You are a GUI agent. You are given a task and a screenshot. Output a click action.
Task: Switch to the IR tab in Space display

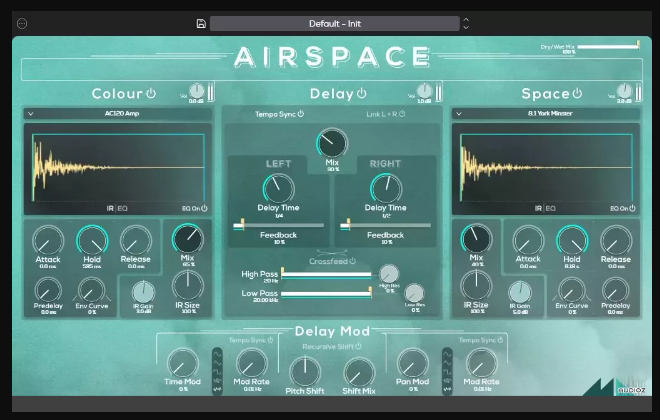tap(538, 208)
